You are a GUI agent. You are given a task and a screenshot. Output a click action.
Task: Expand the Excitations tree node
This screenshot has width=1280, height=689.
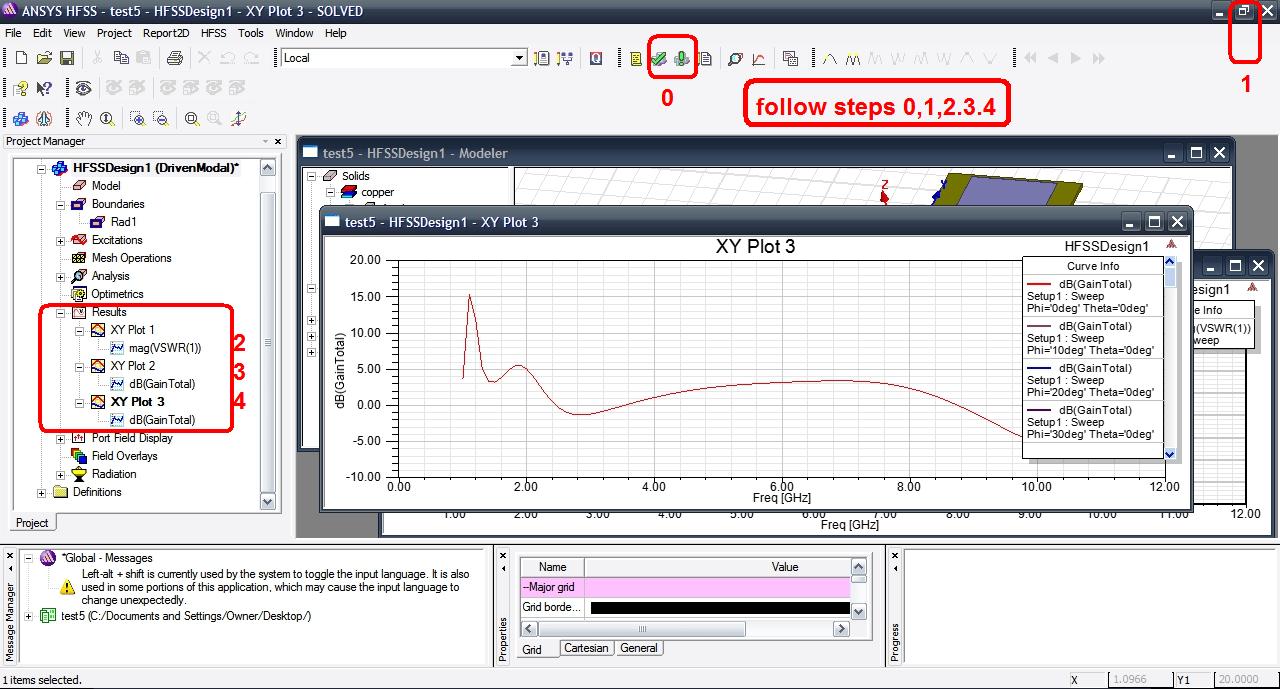coord(61,240)
